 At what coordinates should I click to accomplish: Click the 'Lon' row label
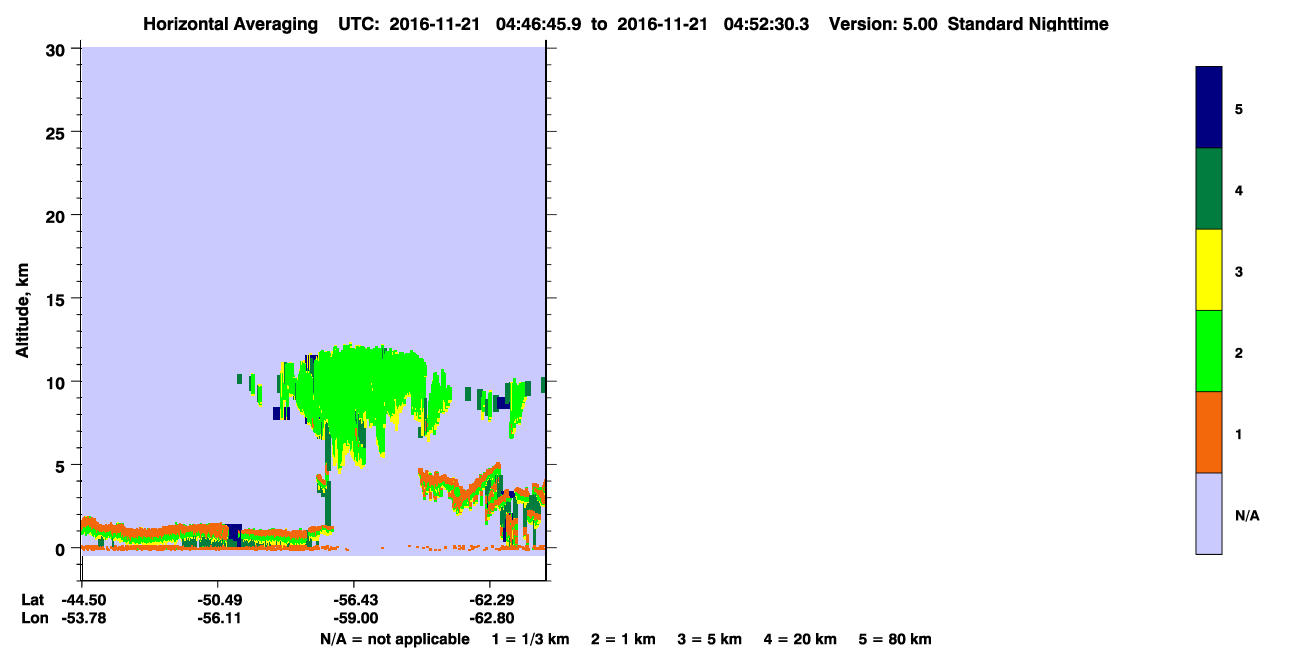click(x=33, y=618)
